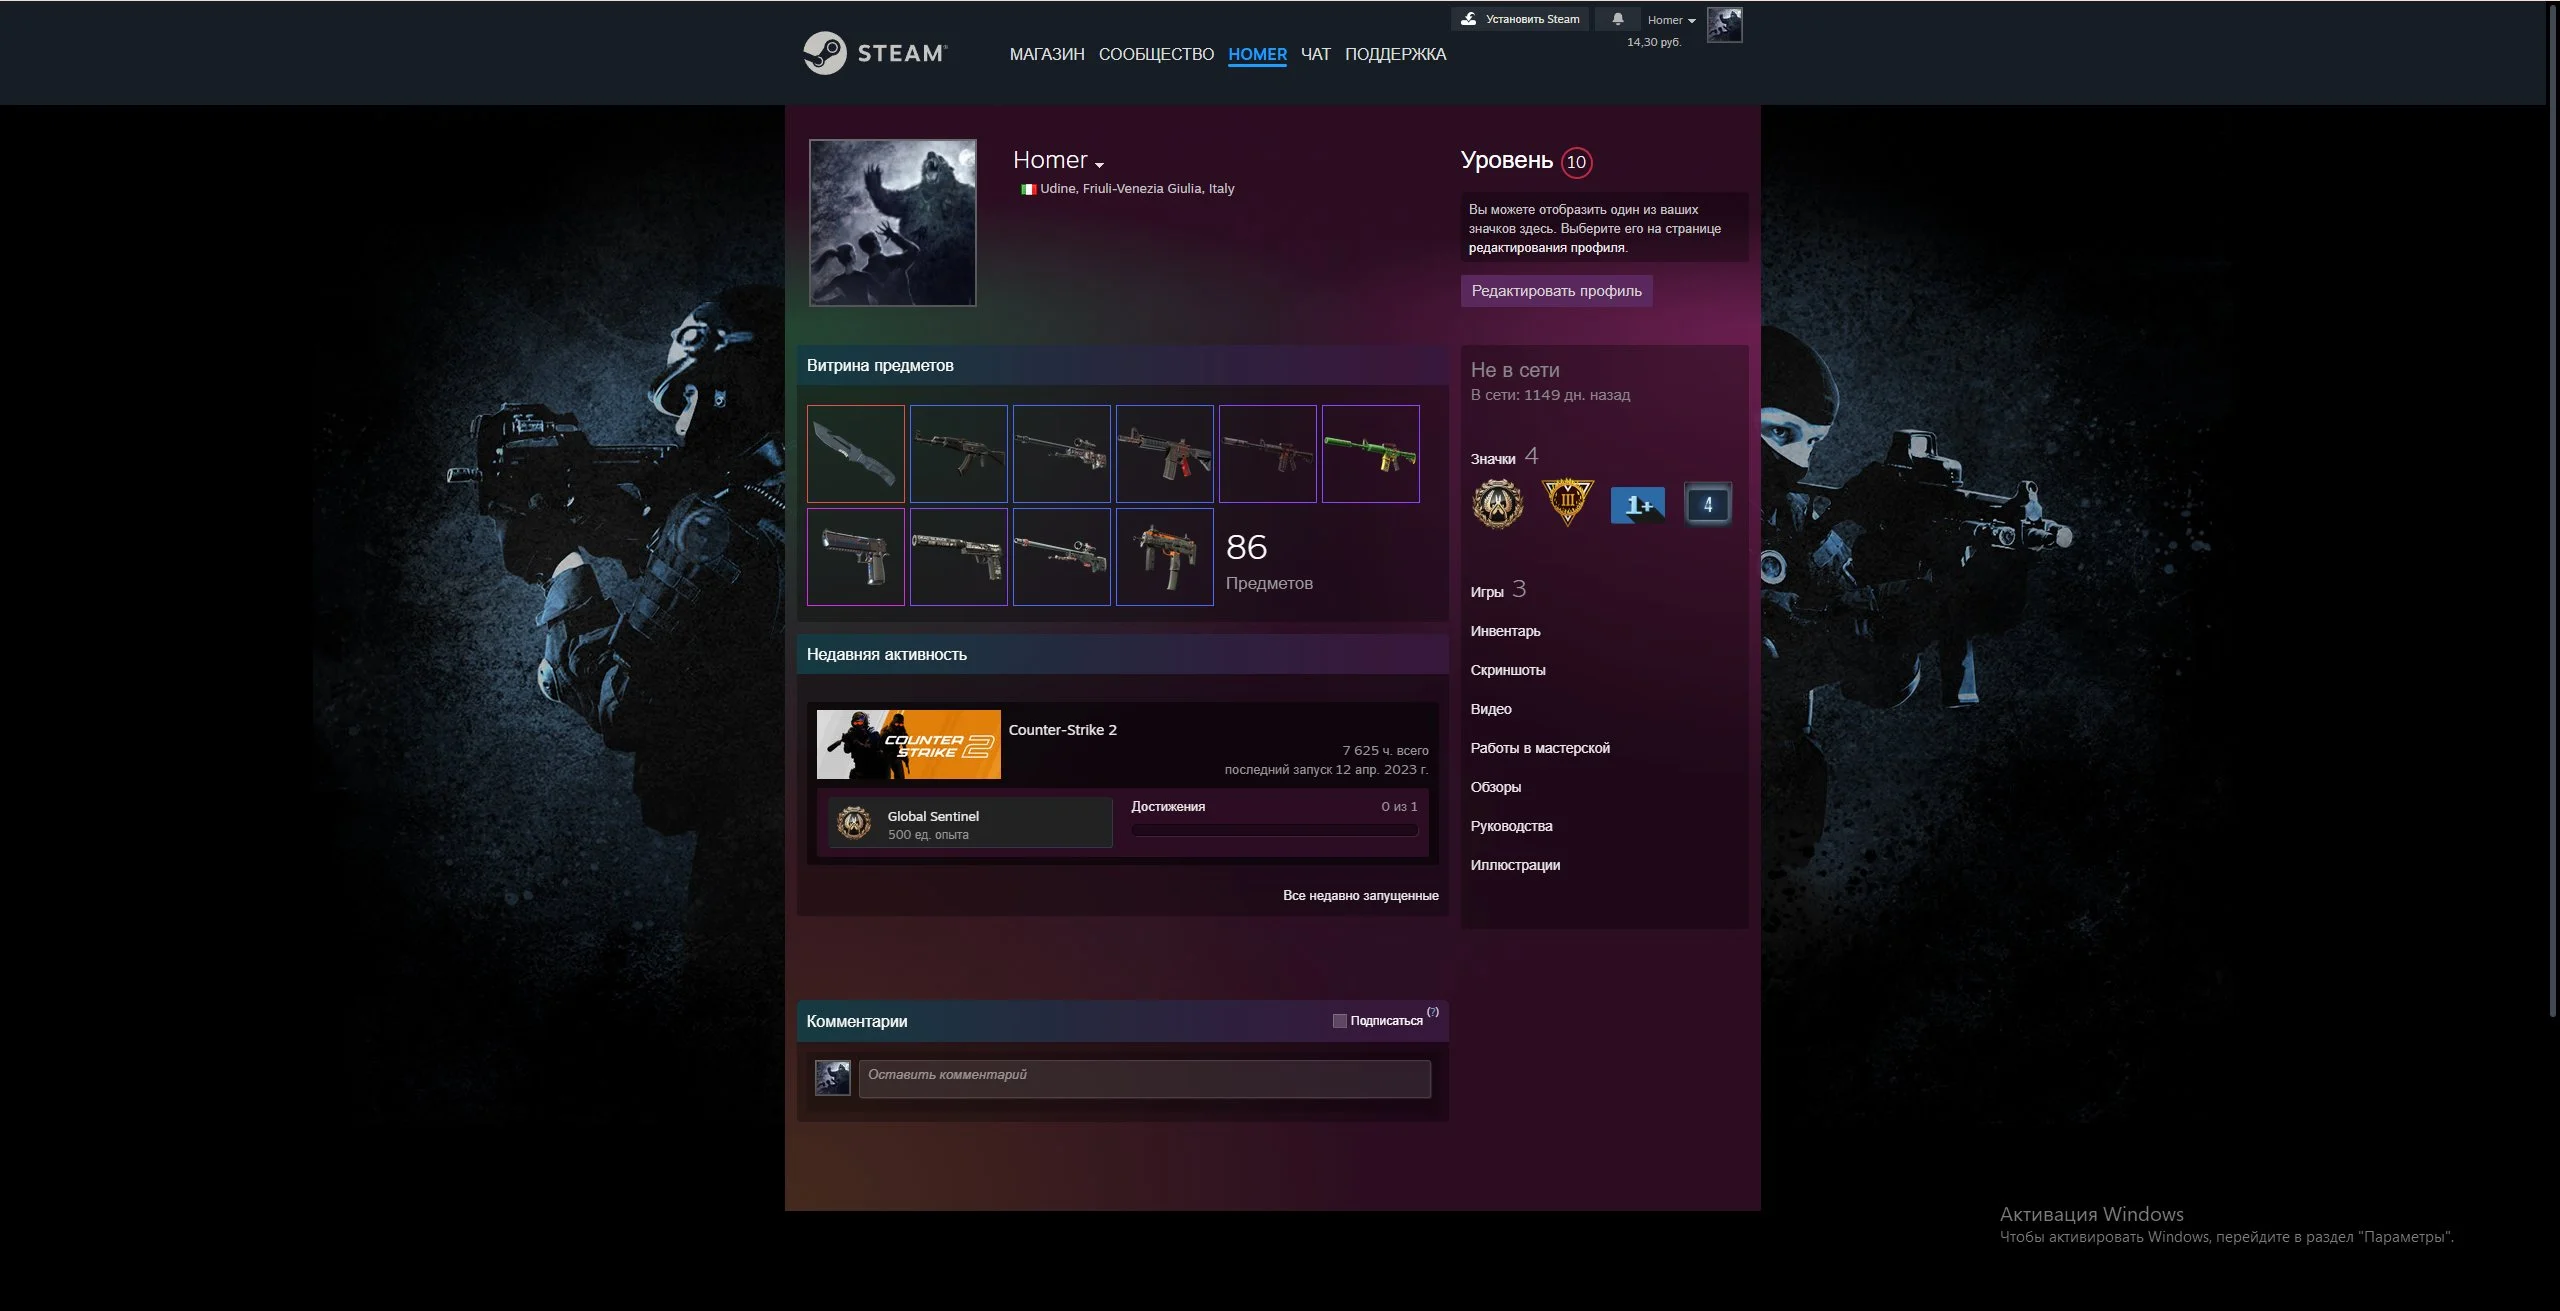2560x1311 pixels.
Task: Click the Оставить комментарий input field
Action: click(x=1144, y=1079)
